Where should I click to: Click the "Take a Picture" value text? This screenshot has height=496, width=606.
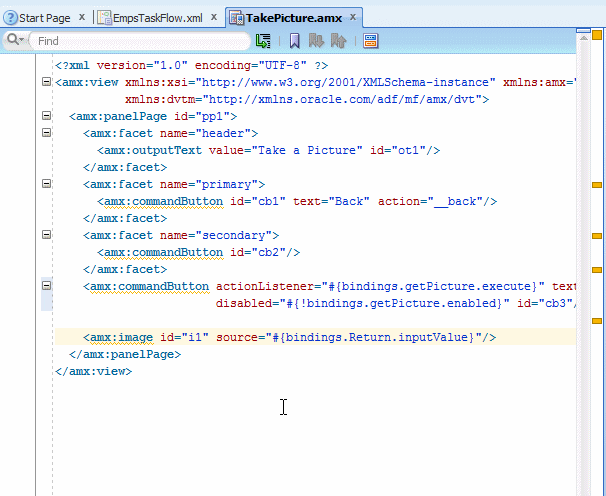pos(307,150)
